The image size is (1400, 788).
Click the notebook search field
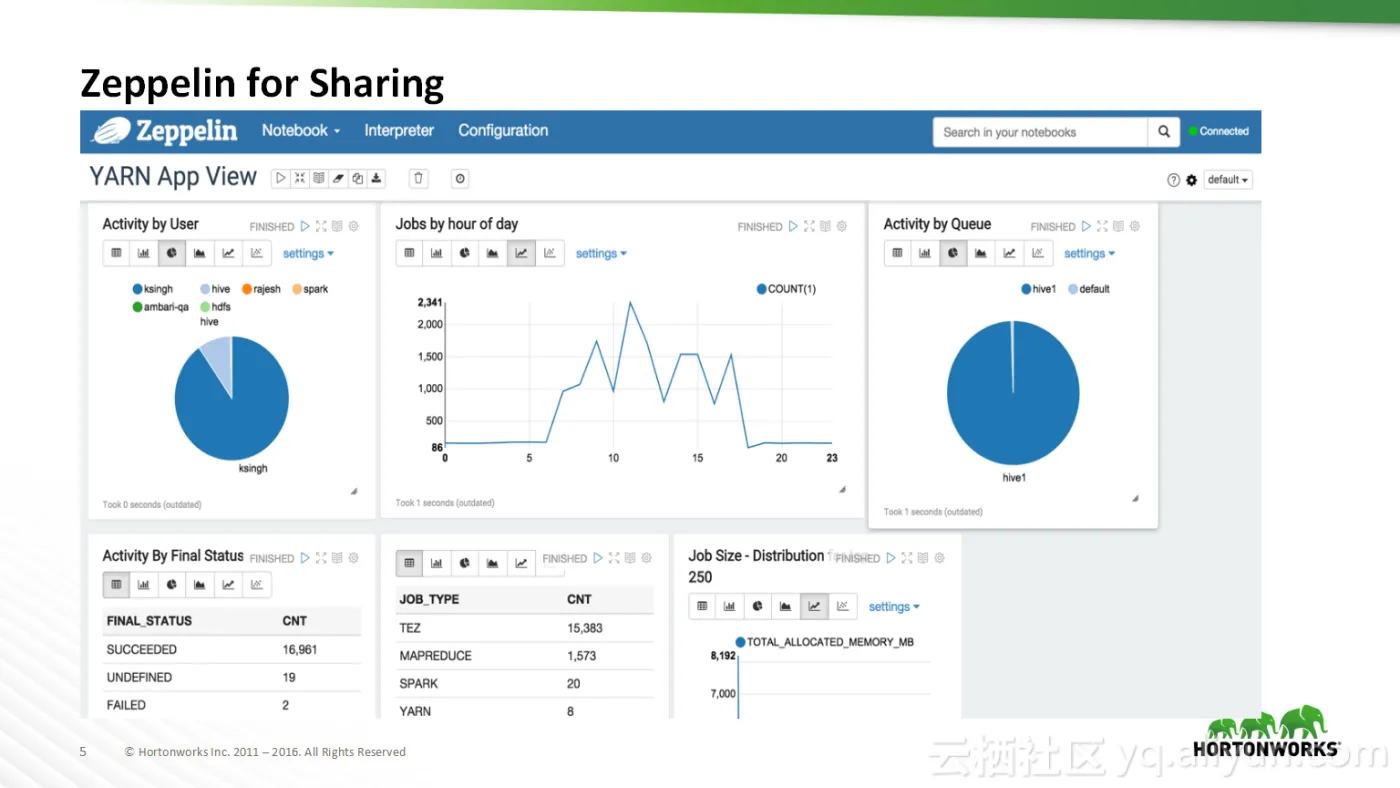click(x=1041, y=132)
